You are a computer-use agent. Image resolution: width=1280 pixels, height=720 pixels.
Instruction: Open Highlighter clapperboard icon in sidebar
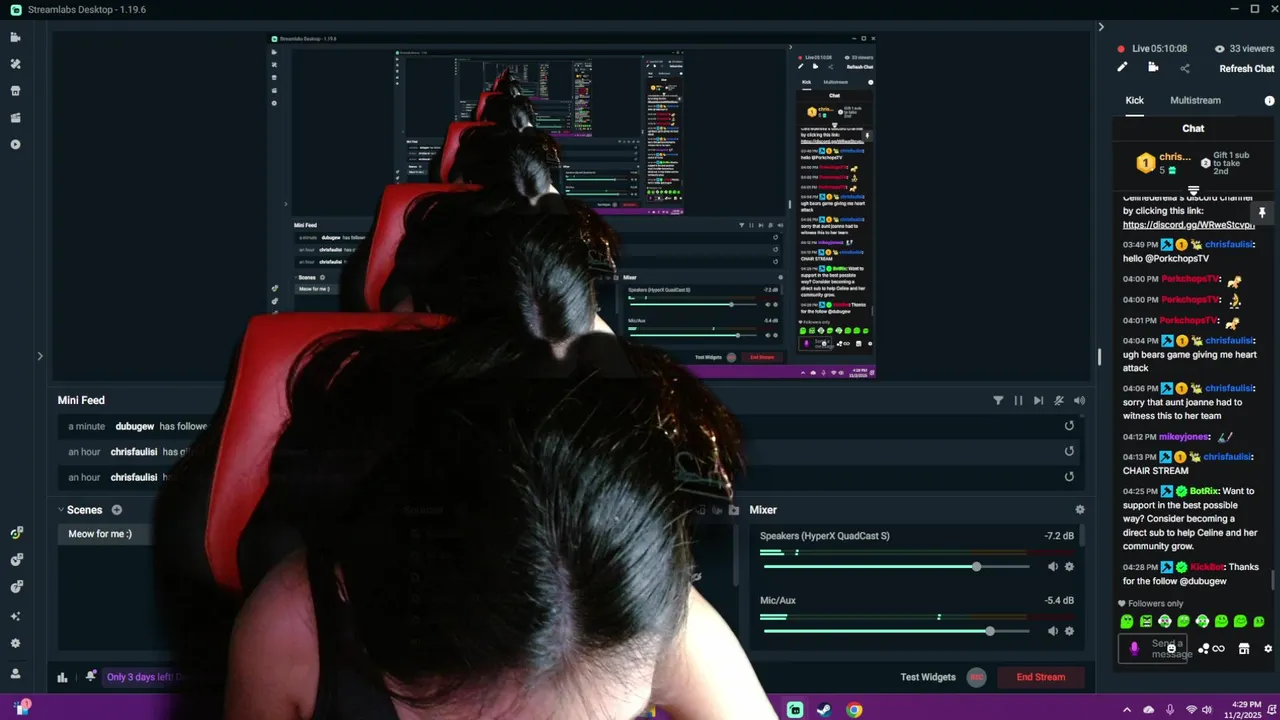[15, 118]
